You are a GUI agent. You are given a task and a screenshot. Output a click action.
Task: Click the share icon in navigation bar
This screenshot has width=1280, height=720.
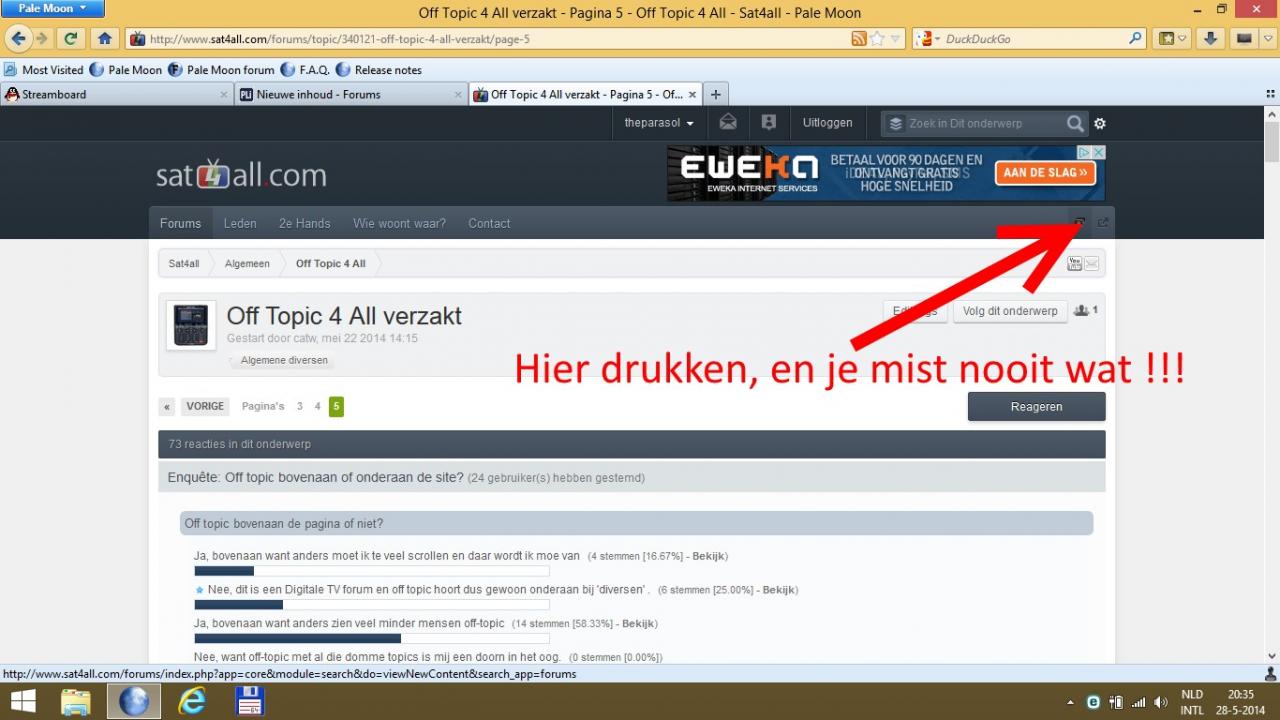pos(1102,223)
